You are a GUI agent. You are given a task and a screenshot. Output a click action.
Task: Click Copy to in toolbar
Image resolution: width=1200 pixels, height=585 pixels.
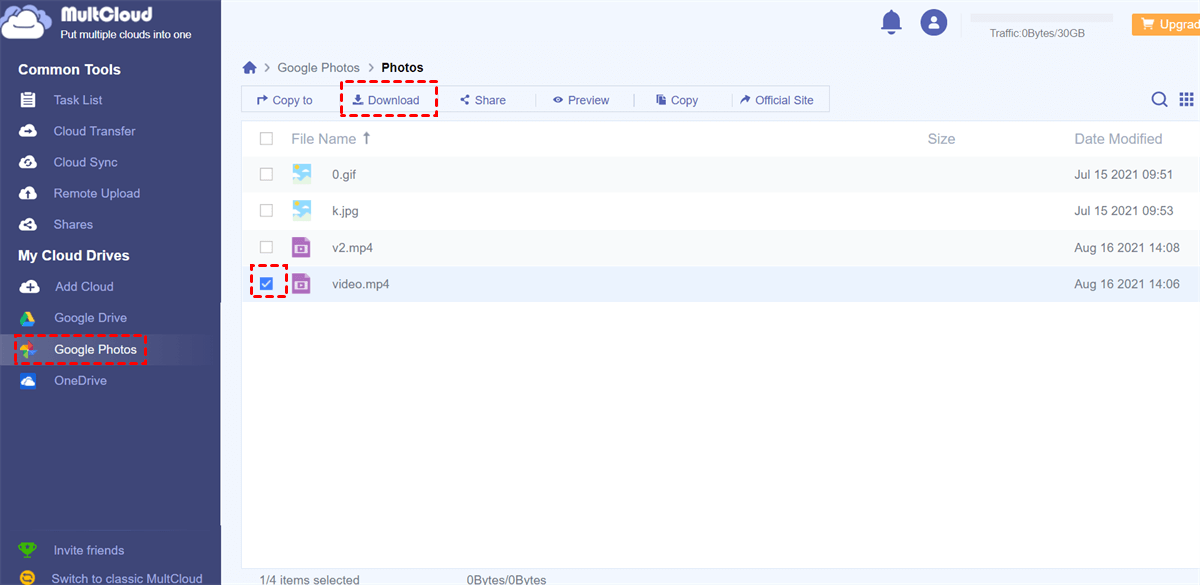[285, 100]
